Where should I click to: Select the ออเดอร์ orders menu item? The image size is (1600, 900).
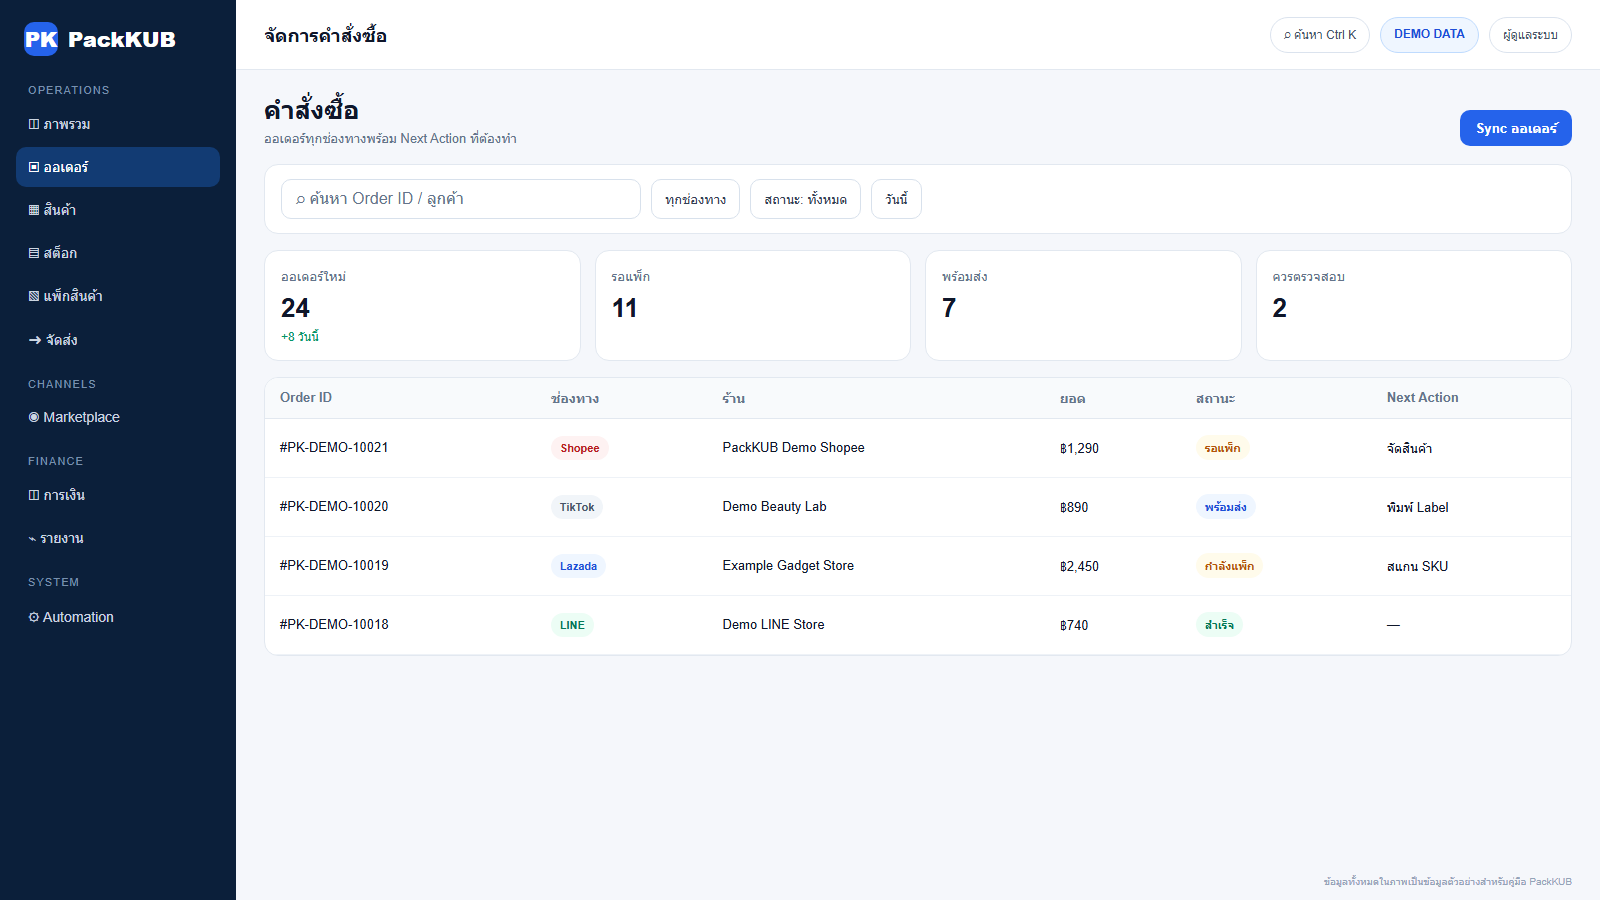(118, 167)
